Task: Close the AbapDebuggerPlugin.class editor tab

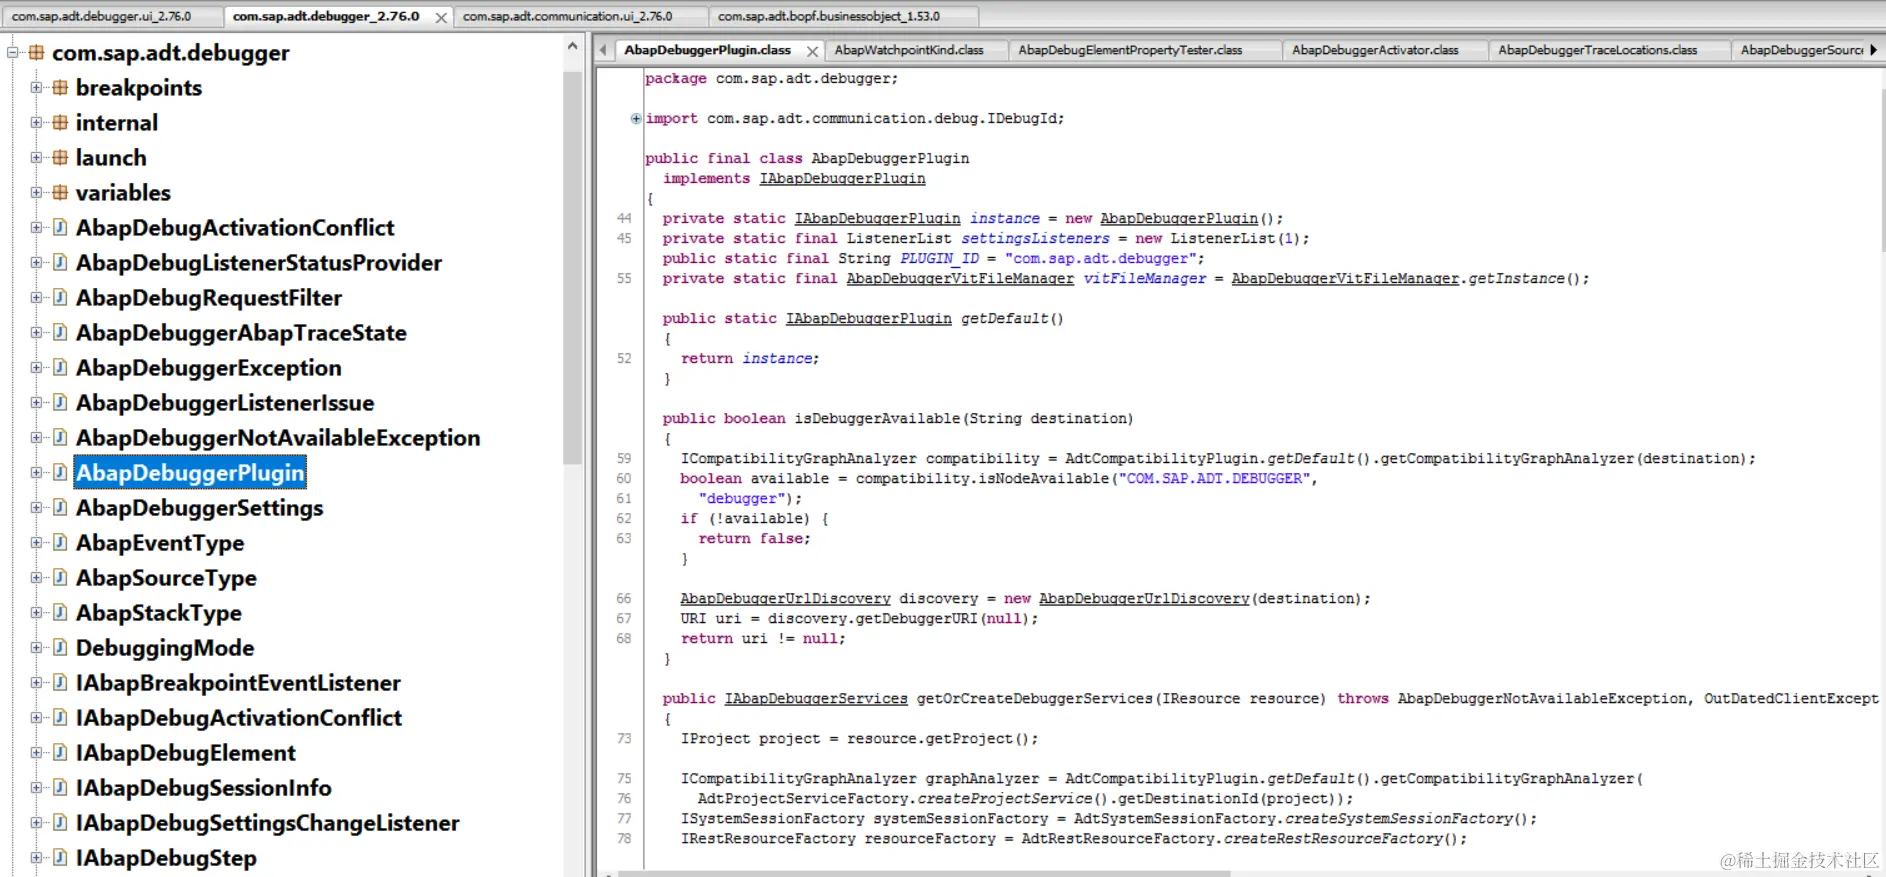Action: click(x=812, y=51)
